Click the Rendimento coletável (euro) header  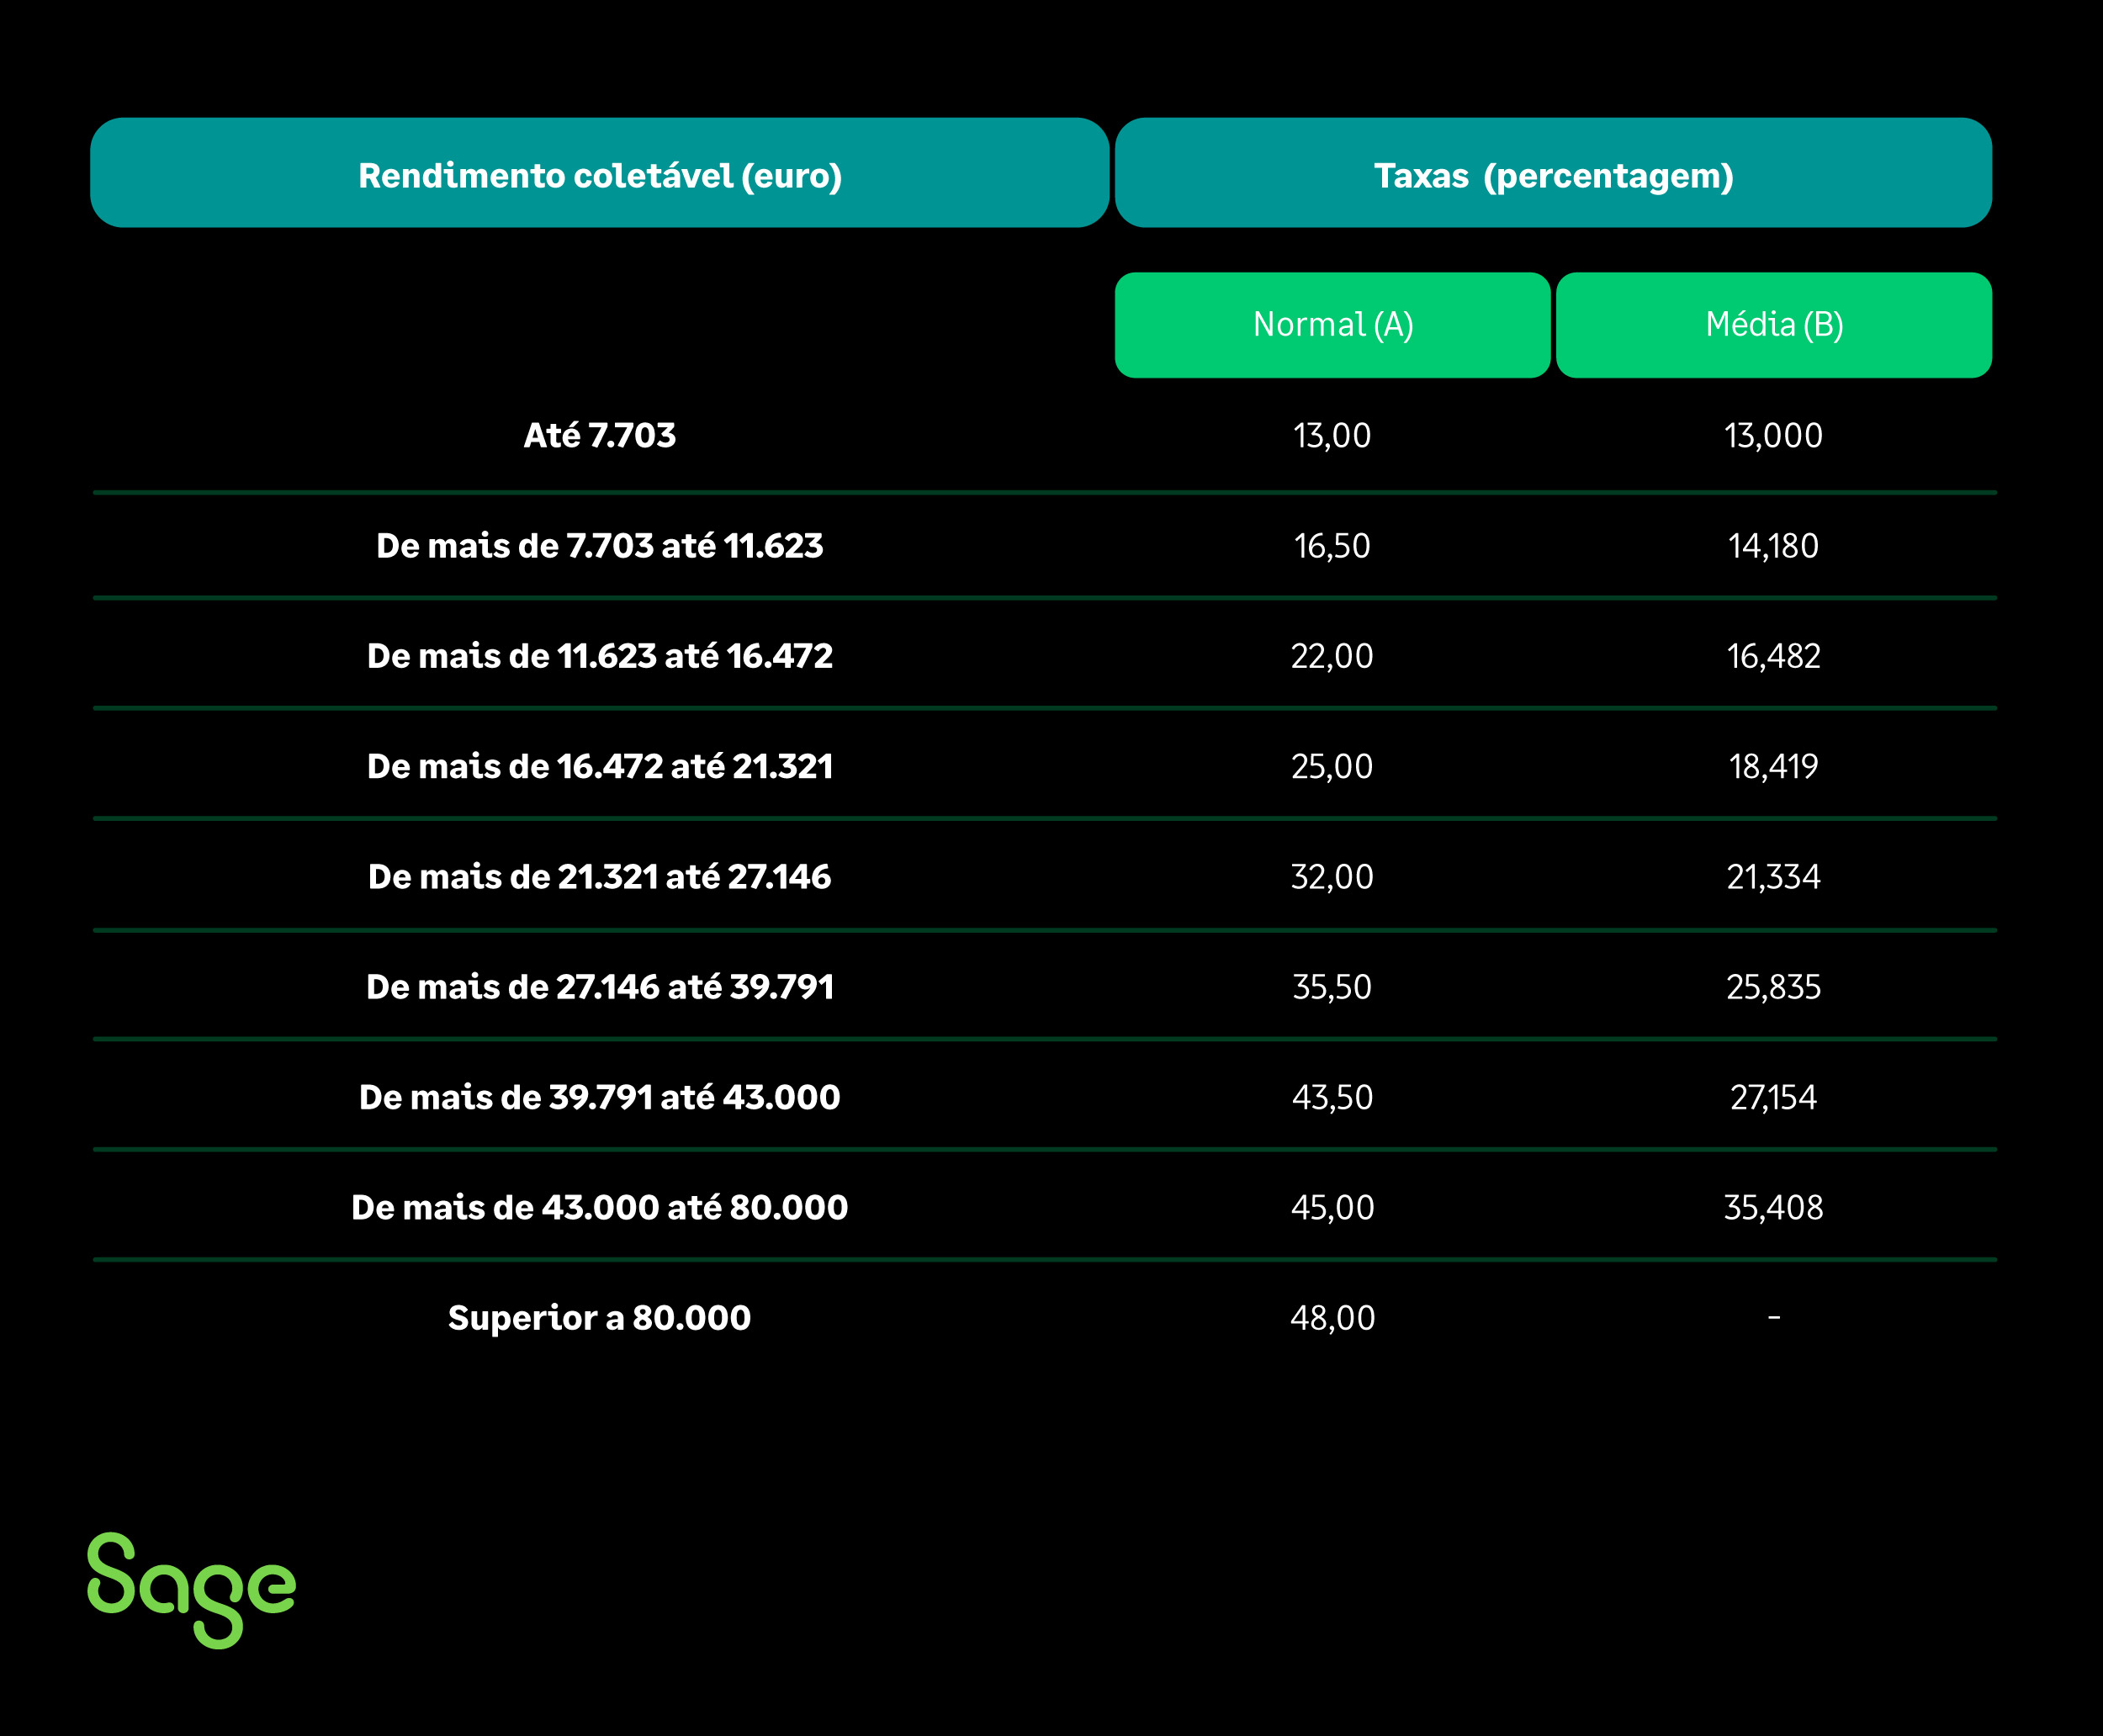600,175
